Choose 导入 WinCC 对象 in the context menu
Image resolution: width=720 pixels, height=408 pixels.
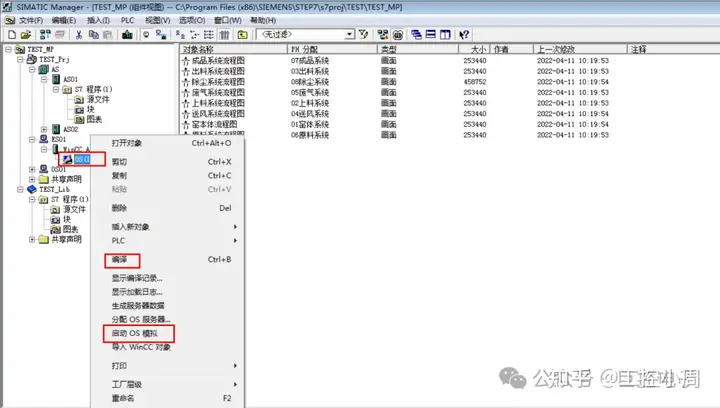(168, 347)
